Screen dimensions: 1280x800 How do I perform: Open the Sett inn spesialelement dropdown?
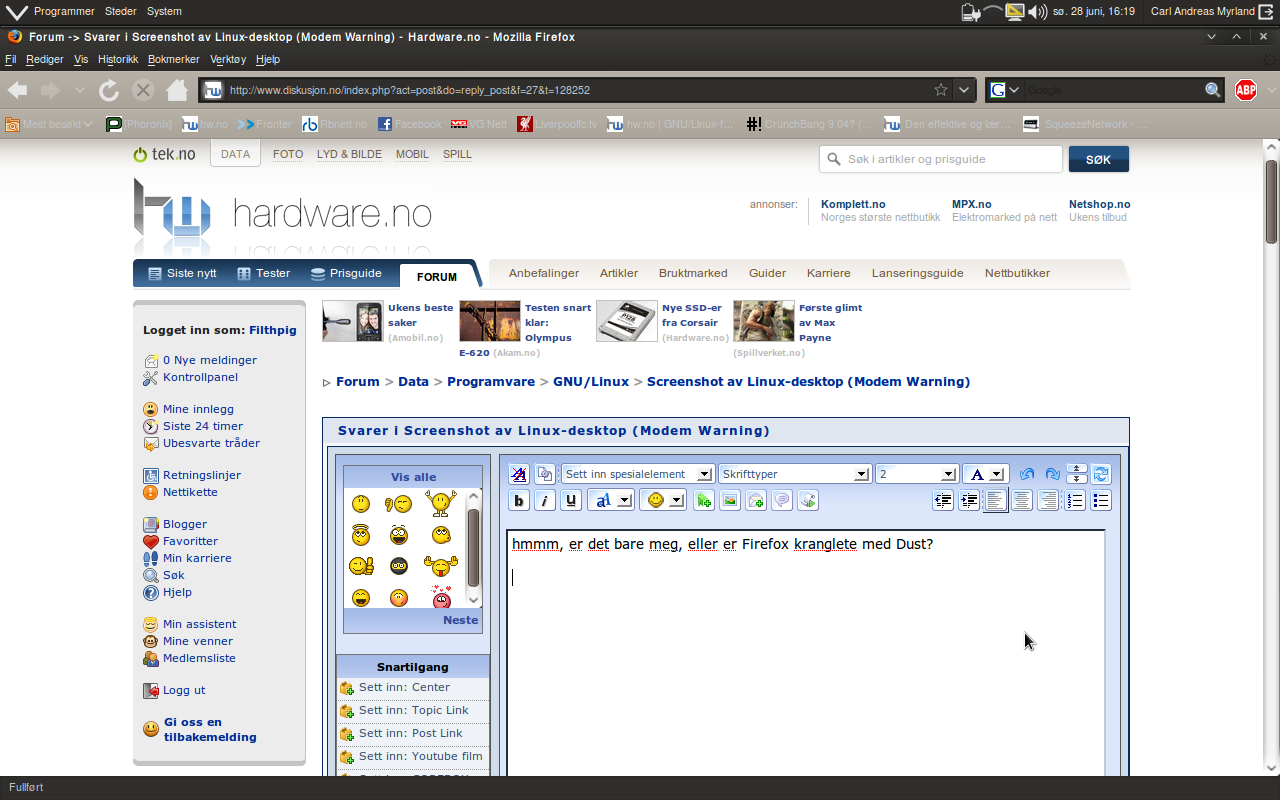[637, 474]
